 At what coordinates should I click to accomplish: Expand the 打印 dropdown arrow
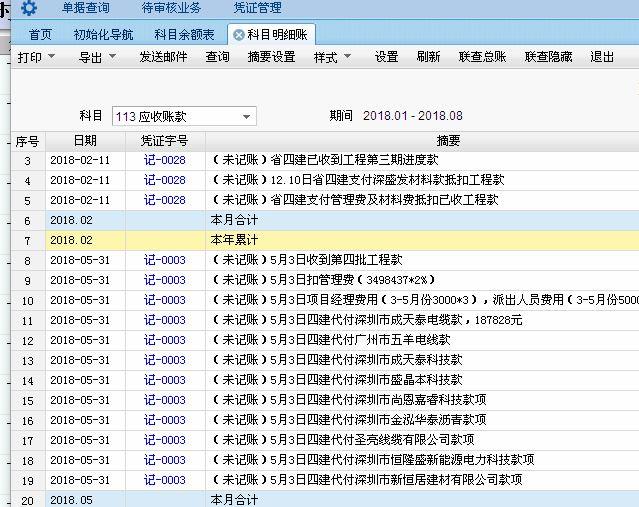pyautogui.click(x=51, y=56)
